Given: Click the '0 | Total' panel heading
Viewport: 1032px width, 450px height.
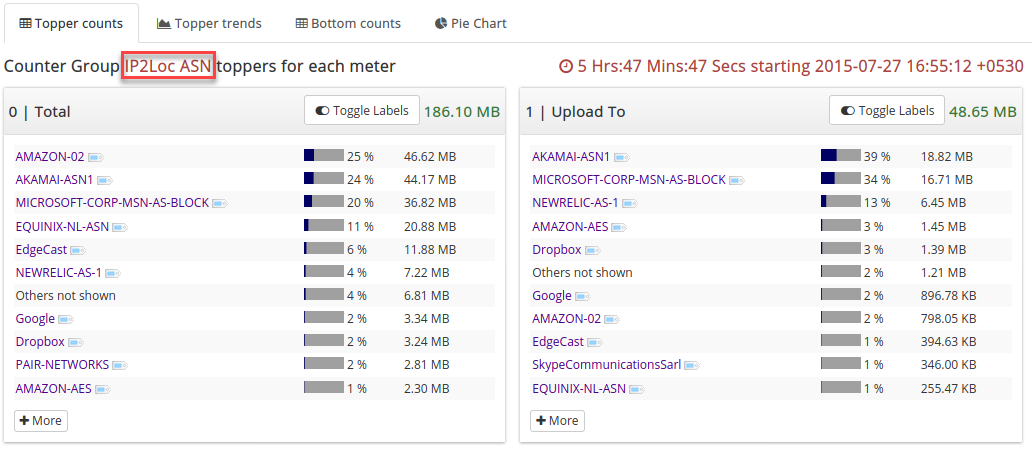Looking at the screenshot, I should pos(39,112).
